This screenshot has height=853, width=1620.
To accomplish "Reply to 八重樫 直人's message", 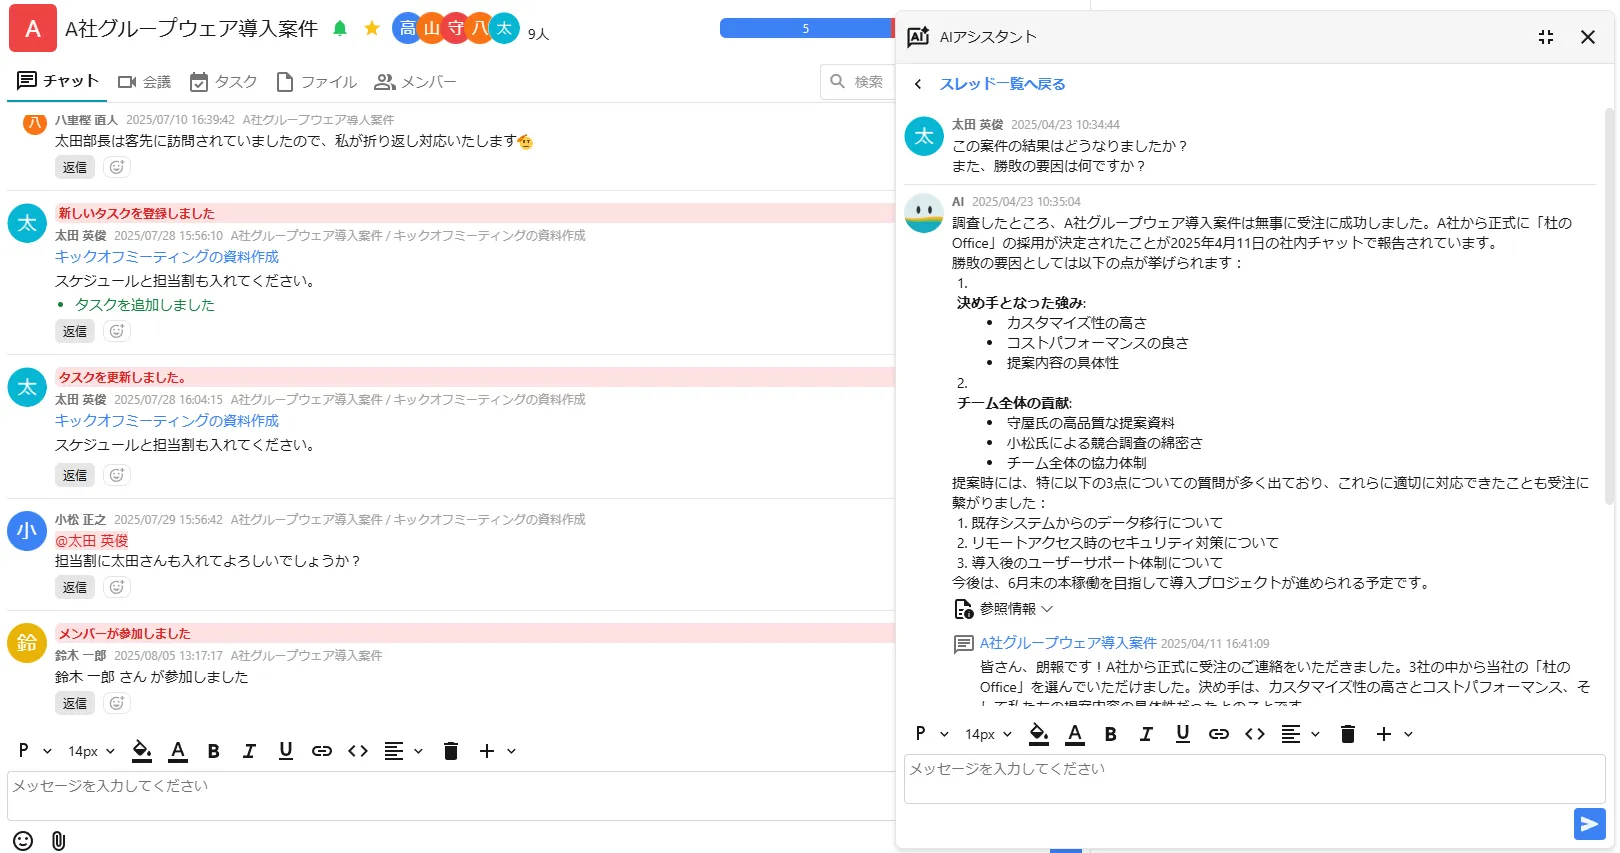I will [x=75, y=167].
